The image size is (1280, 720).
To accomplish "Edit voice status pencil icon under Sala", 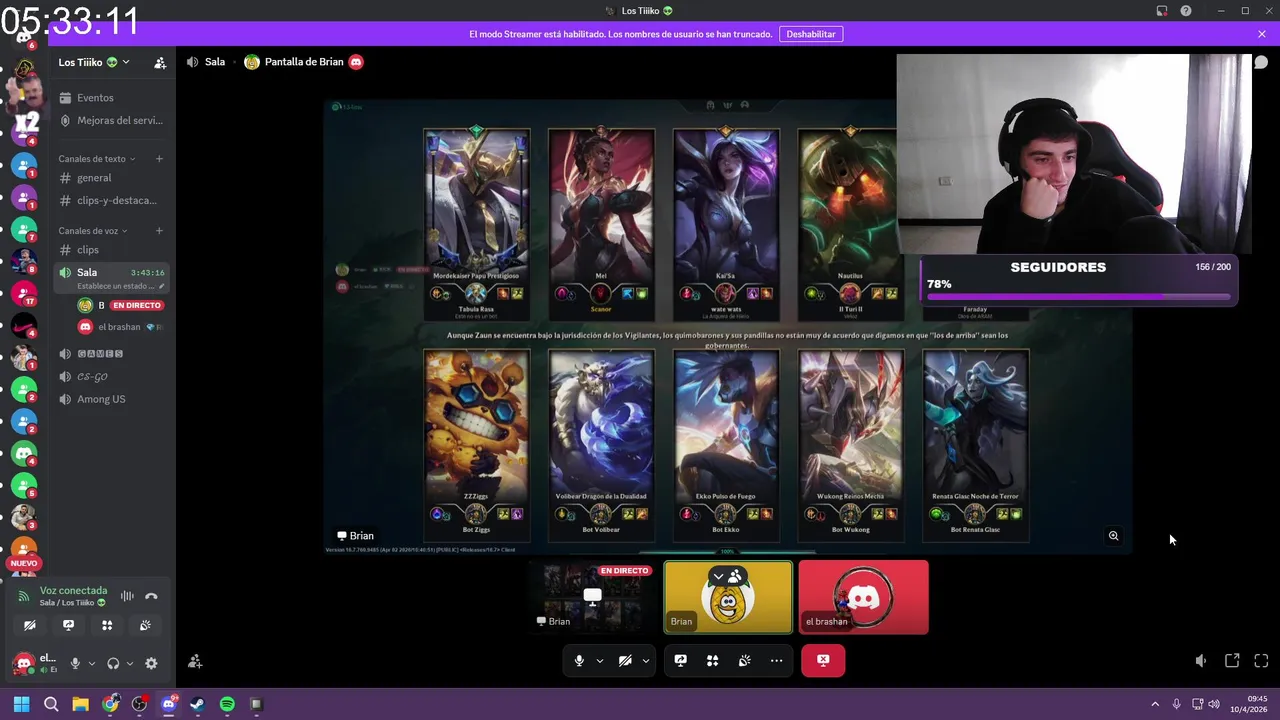I will point(162,286).
